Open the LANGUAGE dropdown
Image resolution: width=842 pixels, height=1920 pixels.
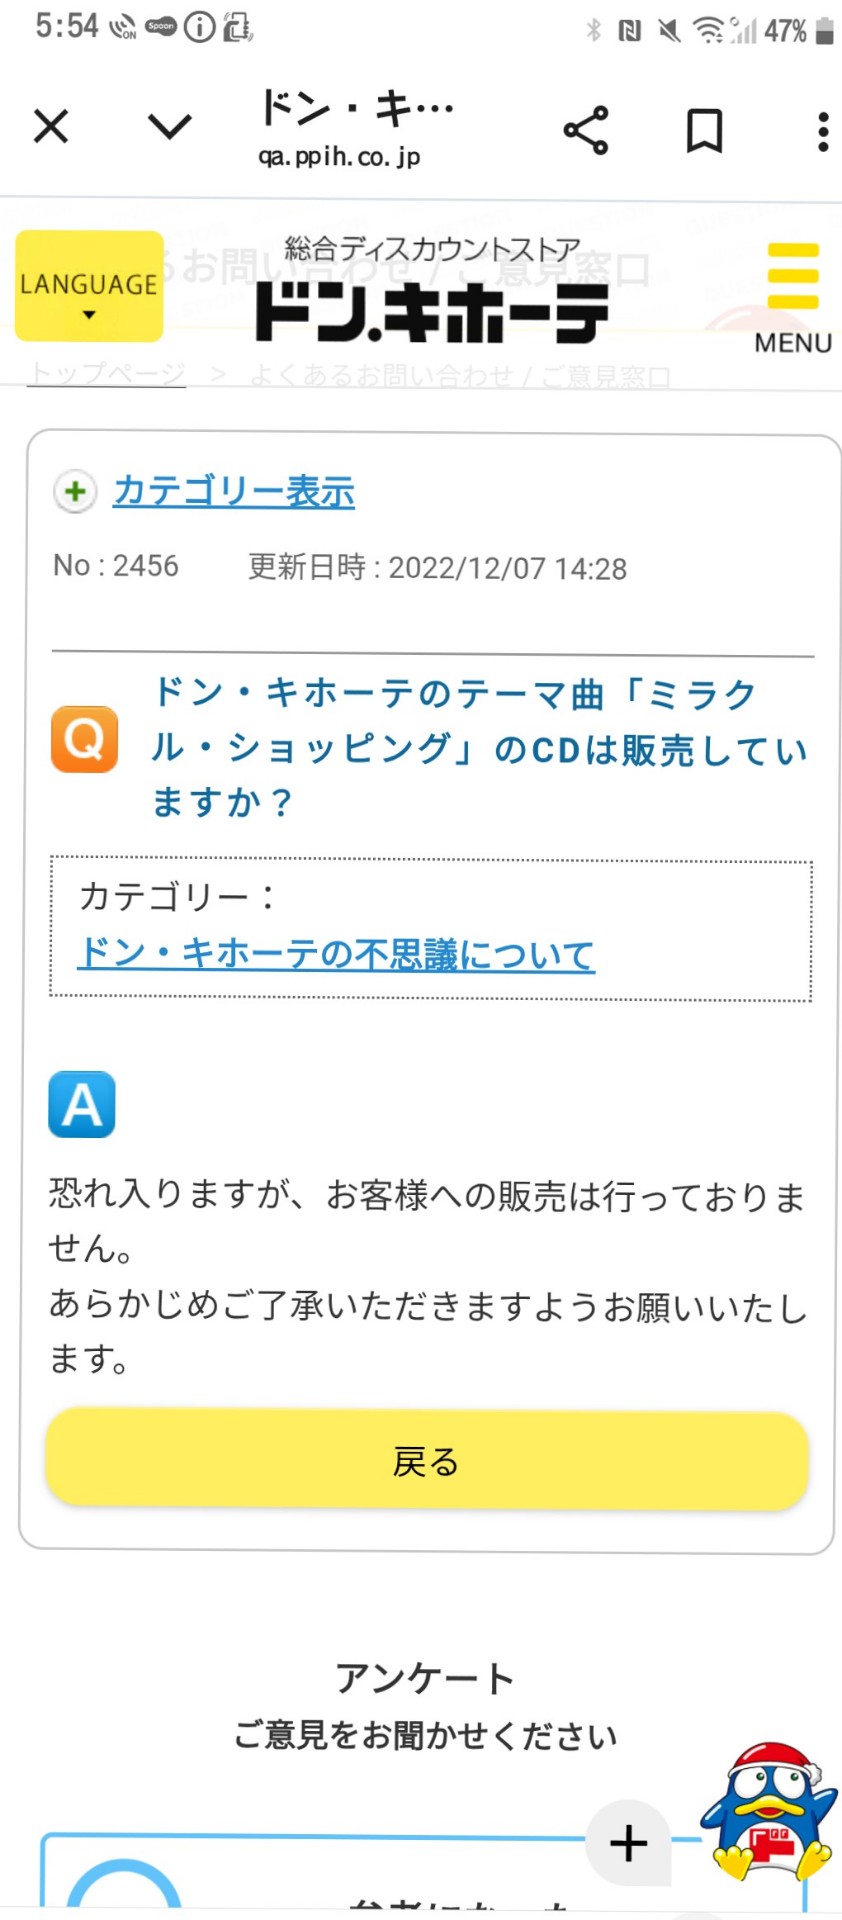click(x=87, y=287)
